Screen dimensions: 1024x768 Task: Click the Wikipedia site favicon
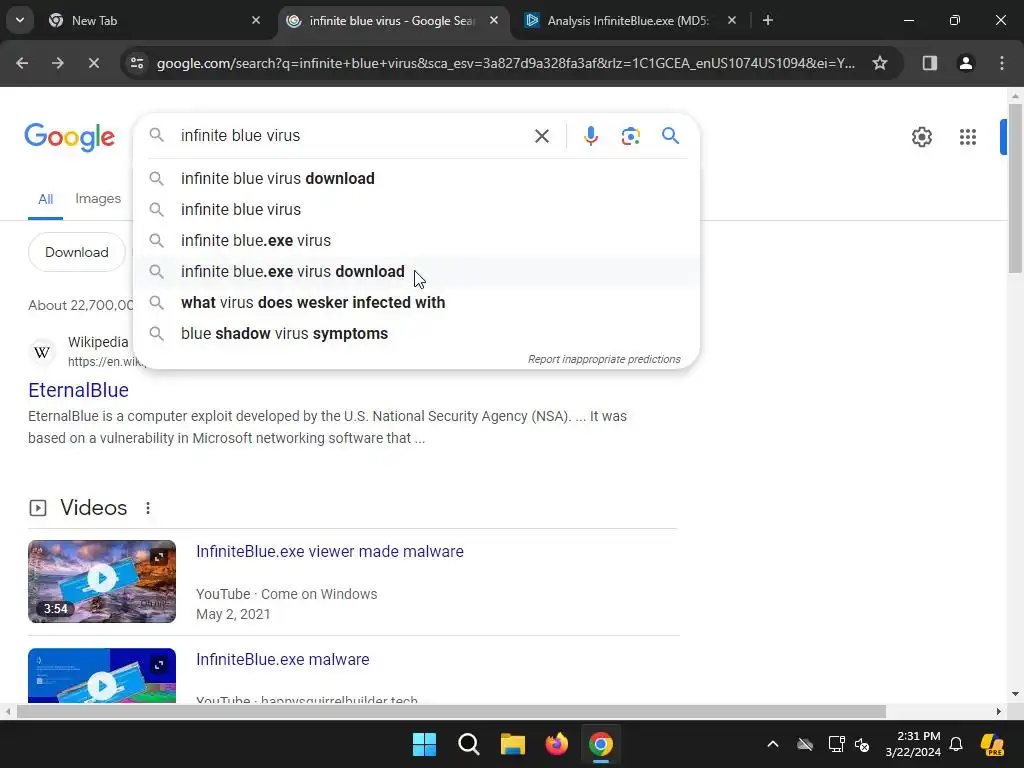[42, 353]
